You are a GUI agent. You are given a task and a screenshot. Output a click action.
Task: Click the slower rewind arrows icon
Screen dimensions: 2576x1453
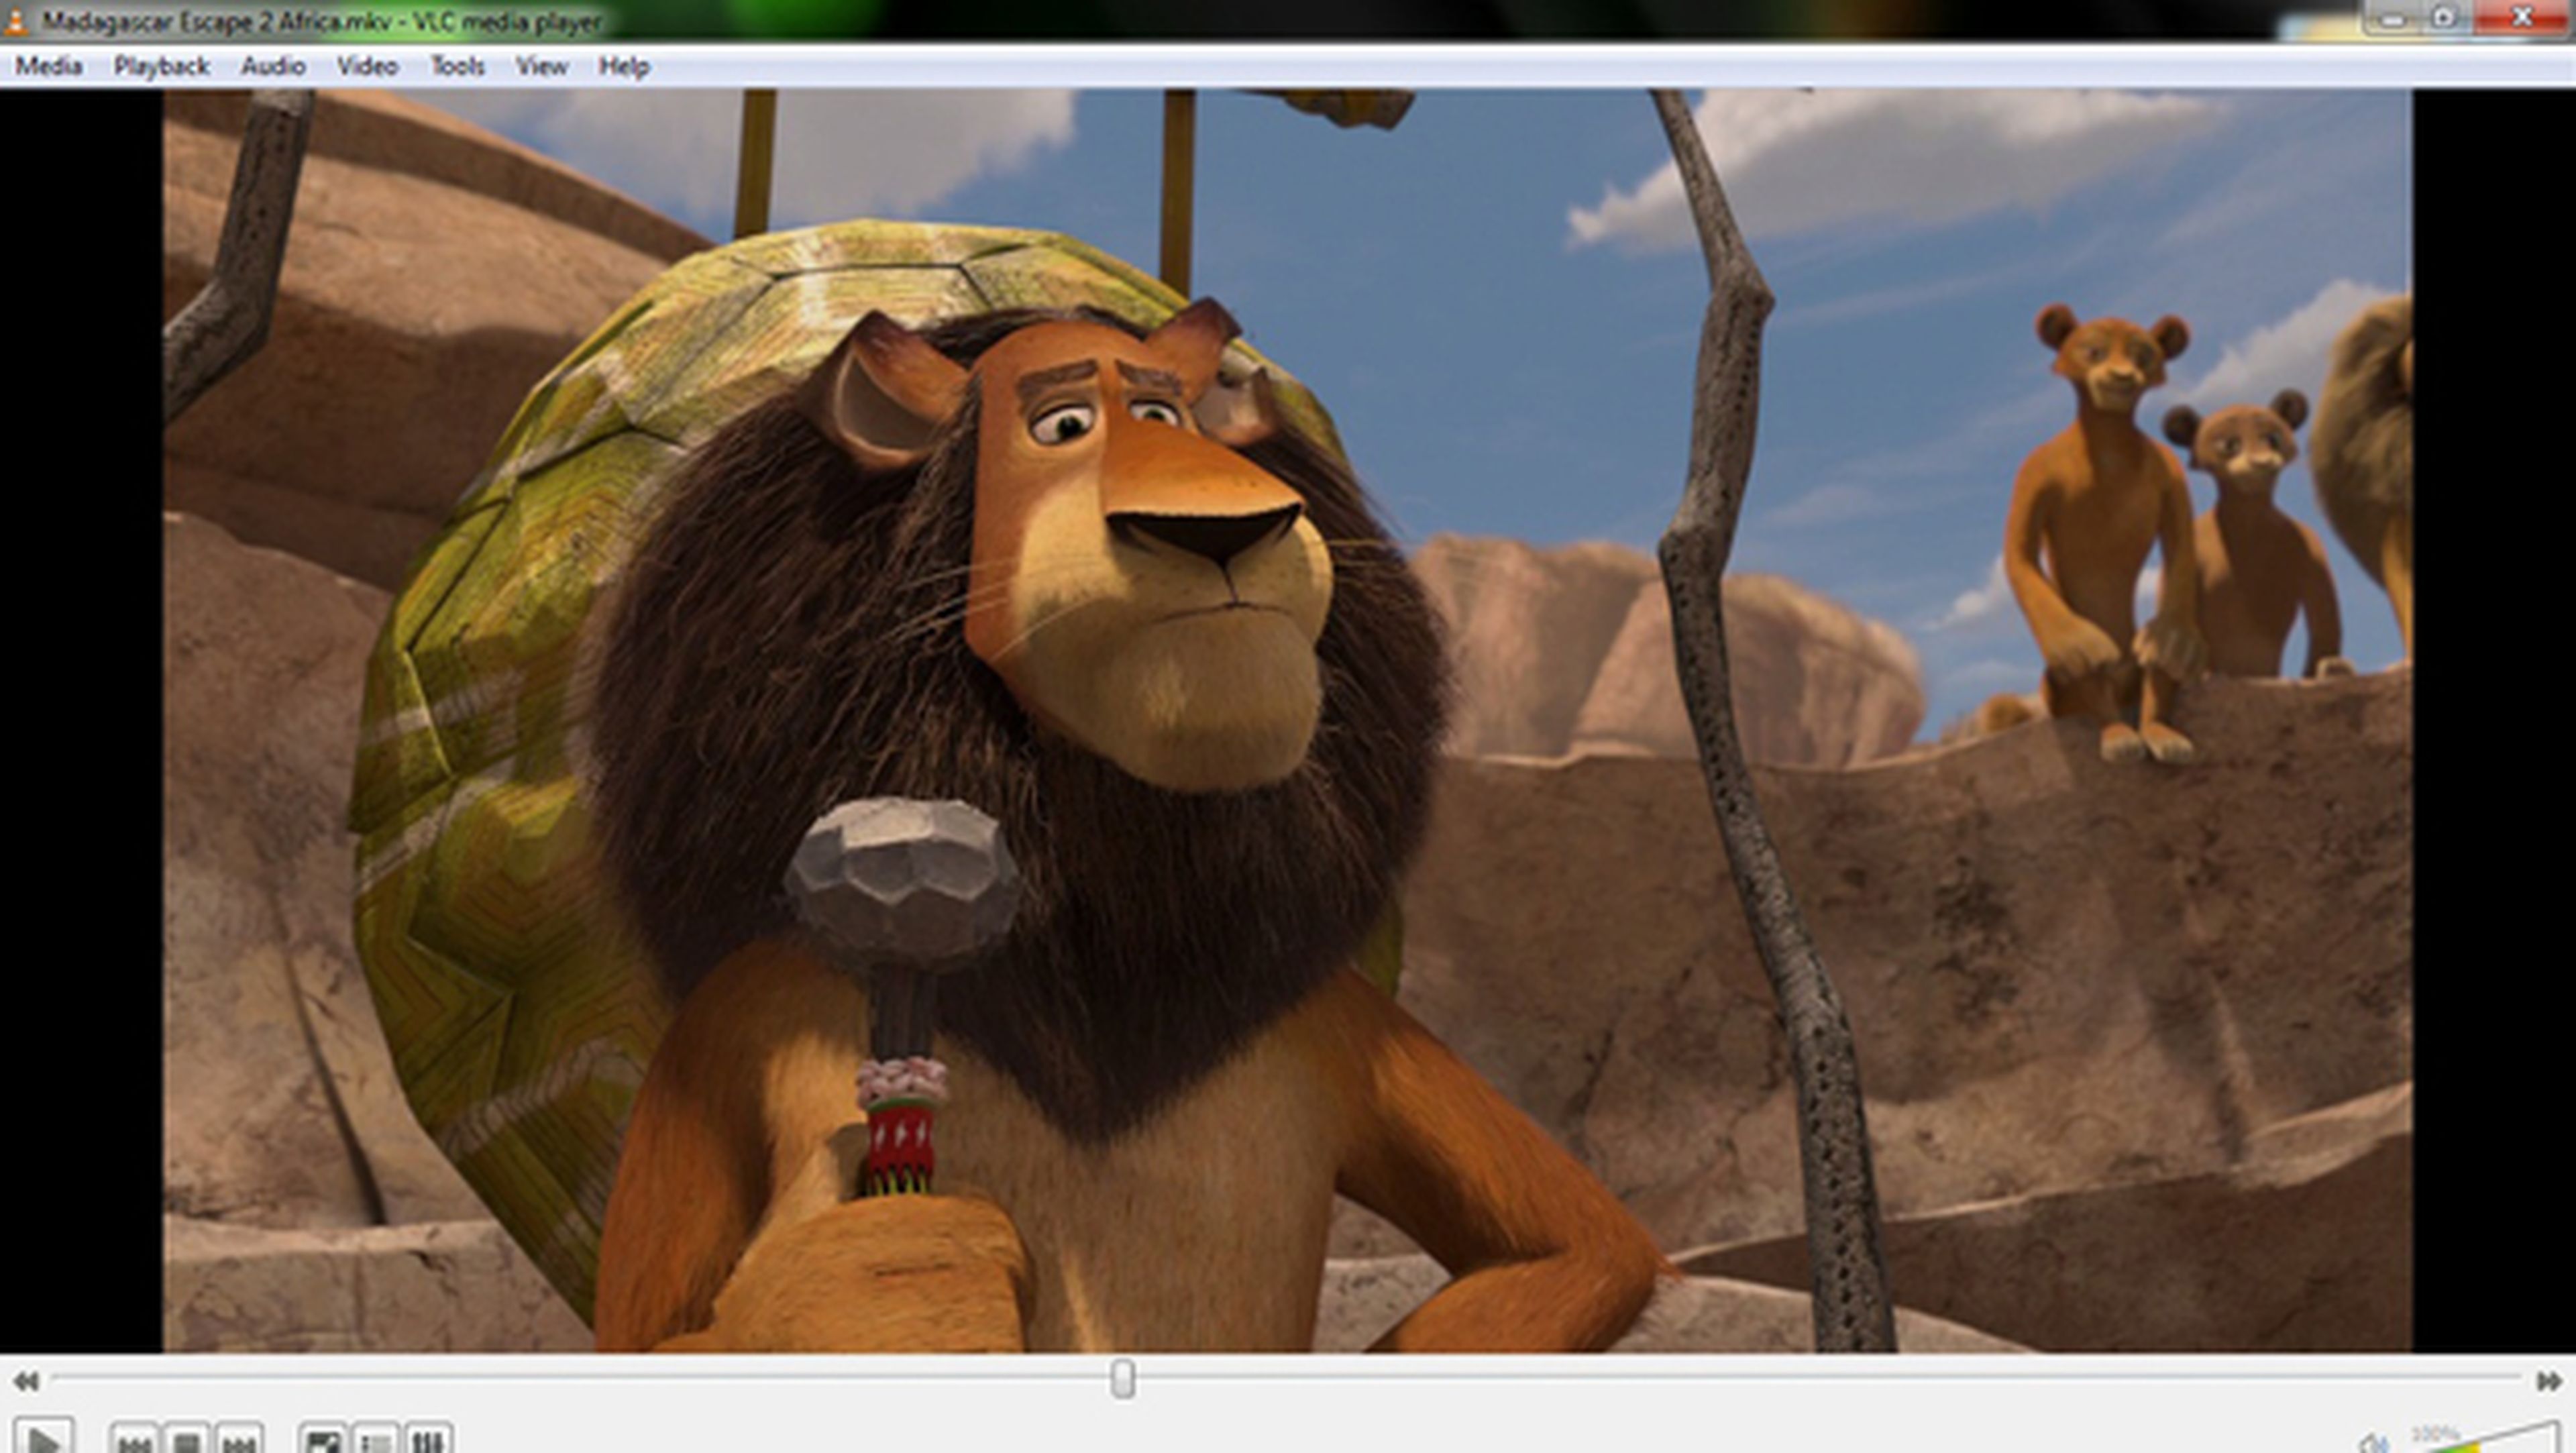25,1381
